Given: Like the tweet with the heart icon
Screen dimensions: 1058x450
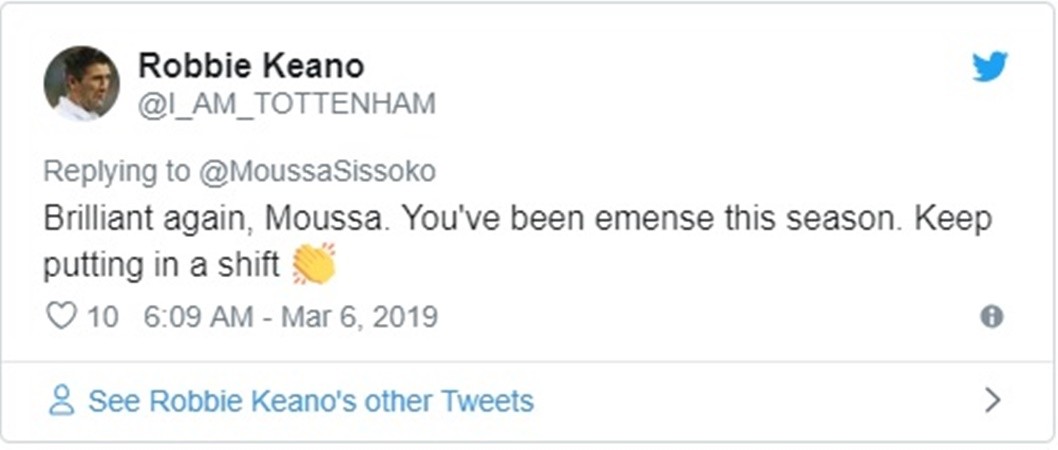Looking at the screenshot, I should pos(62,317).
